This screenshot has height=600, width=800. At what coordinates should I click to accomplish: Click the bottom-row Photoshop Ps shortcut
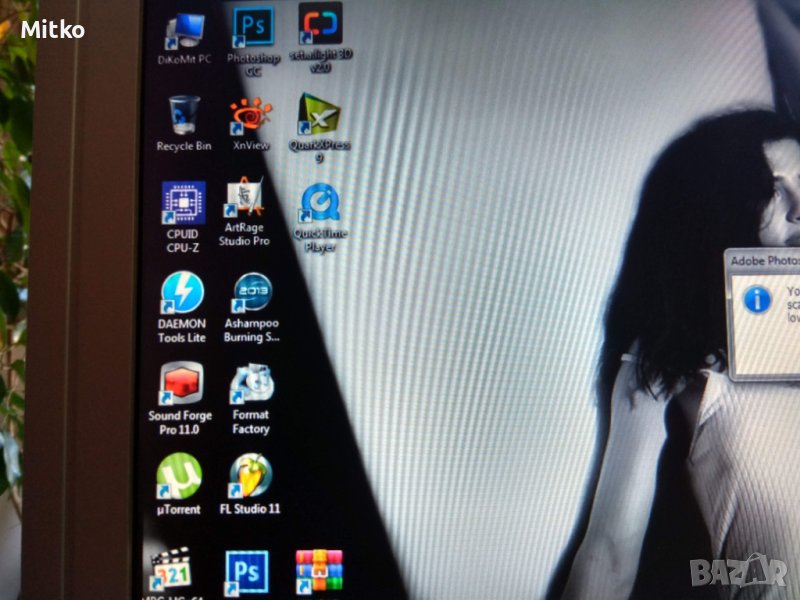point(246,572)
